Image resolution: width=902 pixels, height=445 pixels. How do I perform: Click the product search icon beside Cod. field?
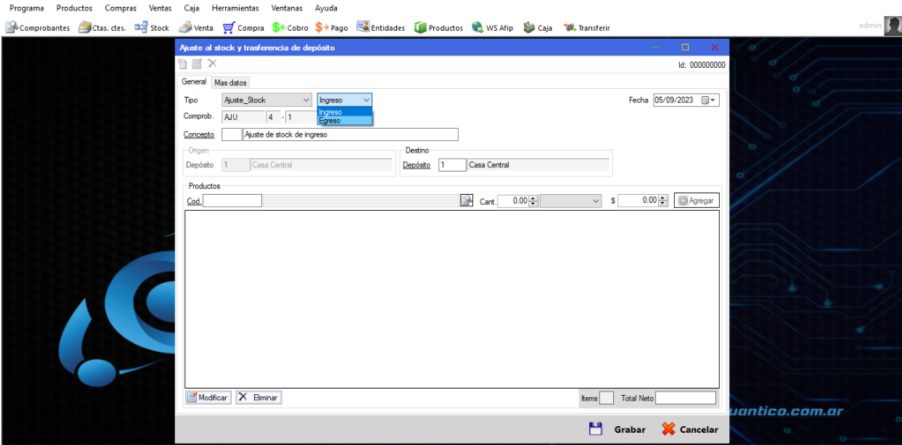[466, 201]
